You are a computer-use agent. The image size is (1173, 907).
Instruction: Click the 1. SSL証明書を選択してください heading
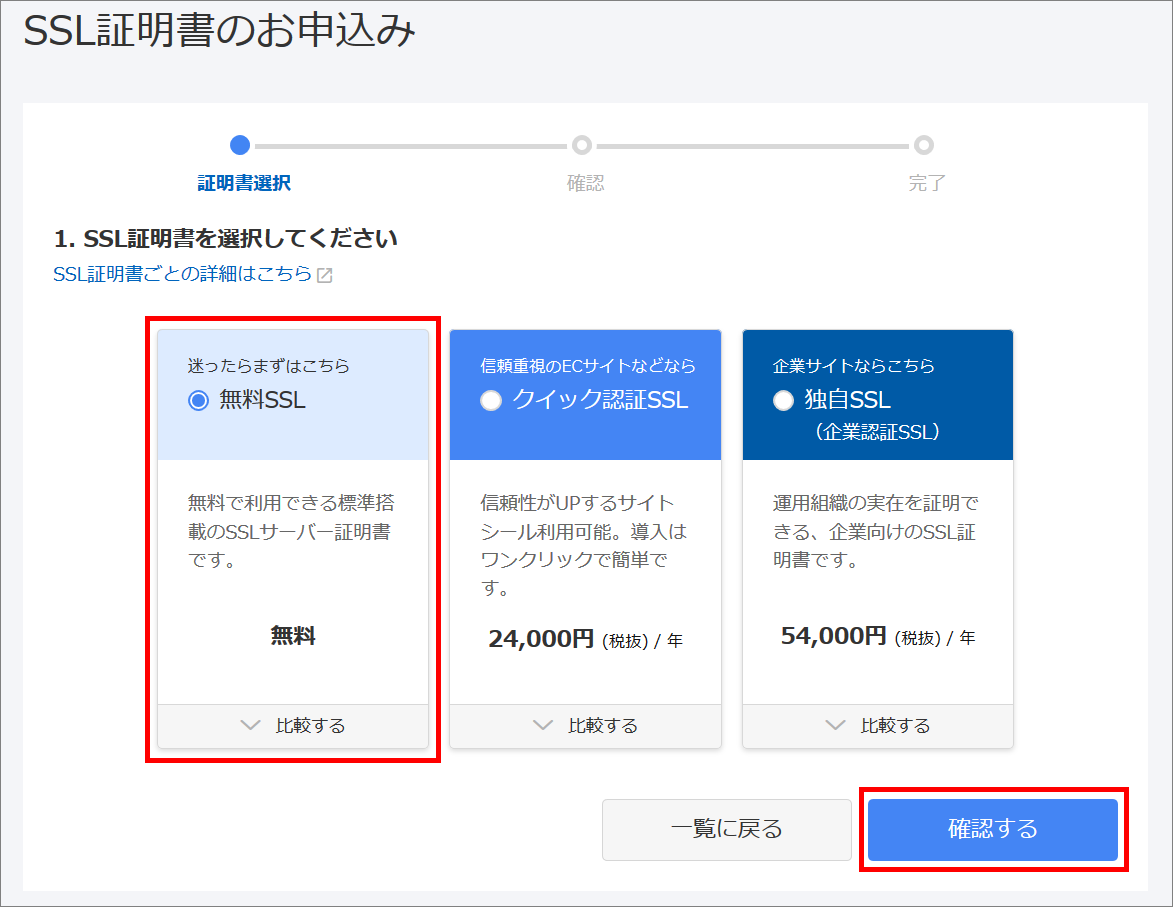click(x=225, y=239)
